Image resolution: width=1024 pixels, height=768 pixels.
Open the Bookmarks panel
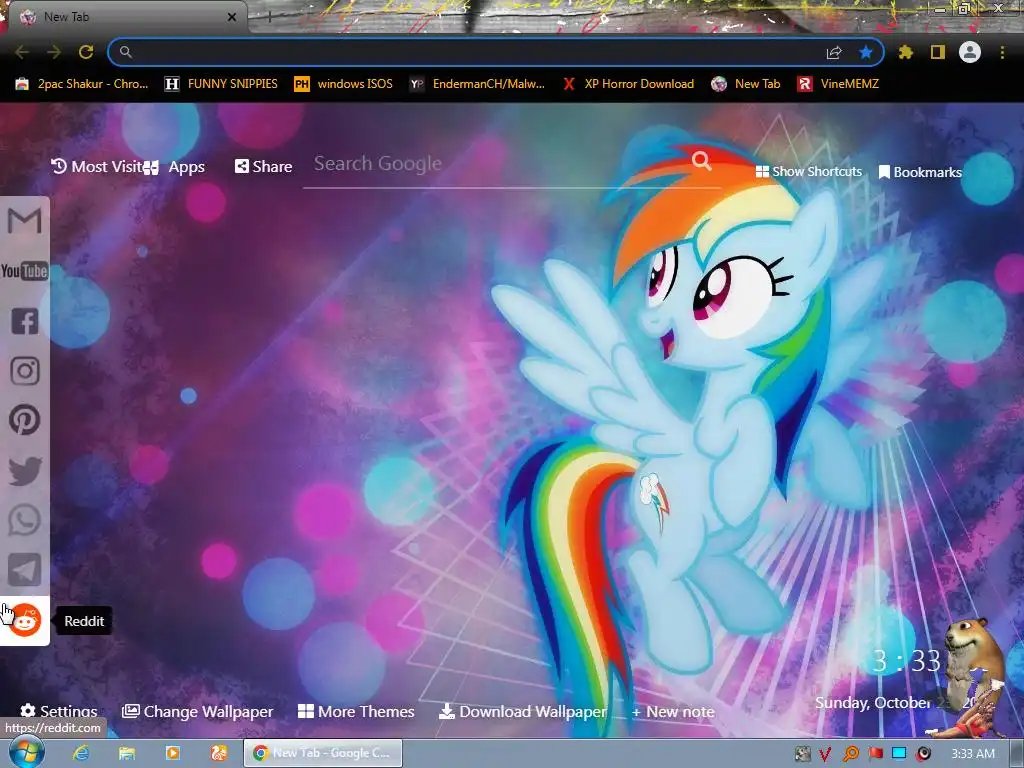[x=920, y=172]
